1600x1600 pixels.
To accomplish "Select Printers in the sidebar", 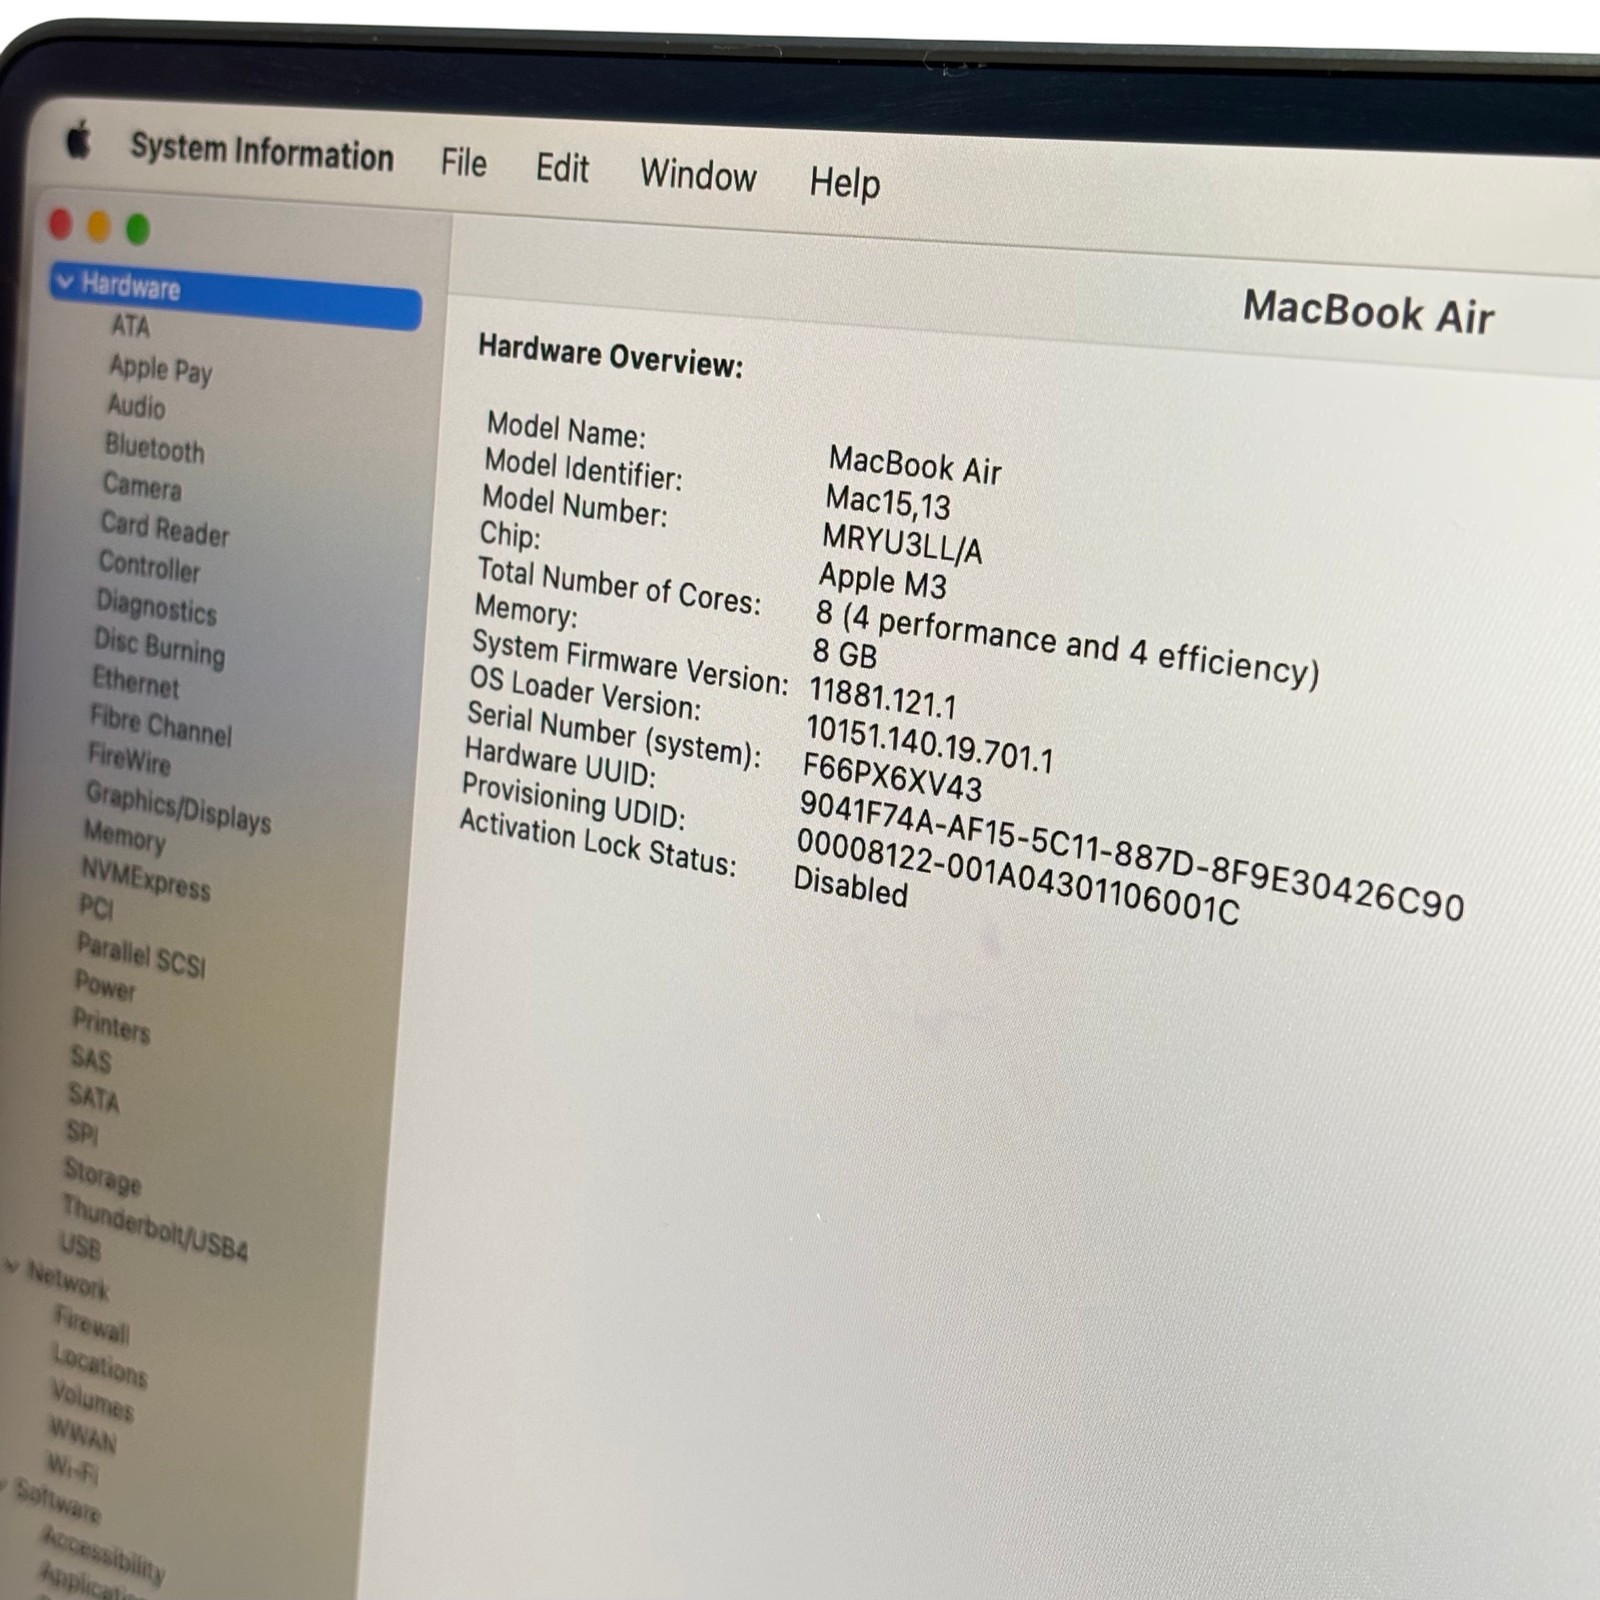I will [x=111, y=1025].
